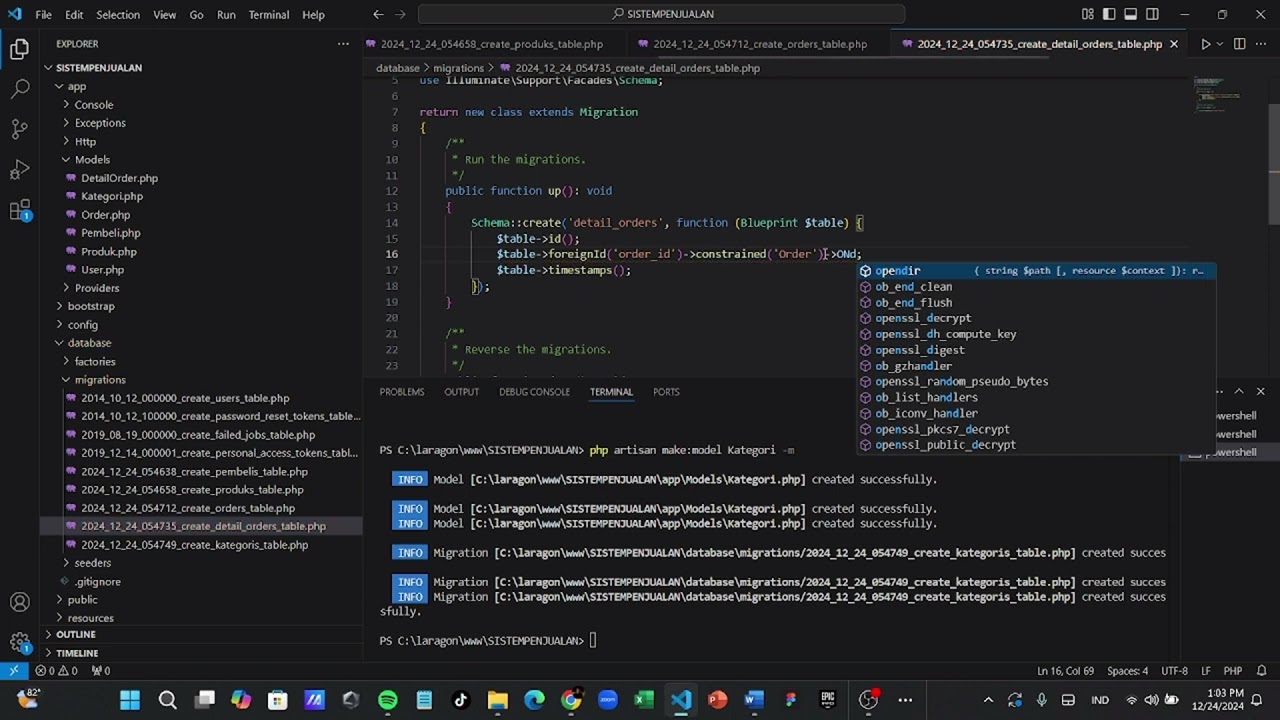
Task: Go back with the navigation arrow
Action: point(378,14)
